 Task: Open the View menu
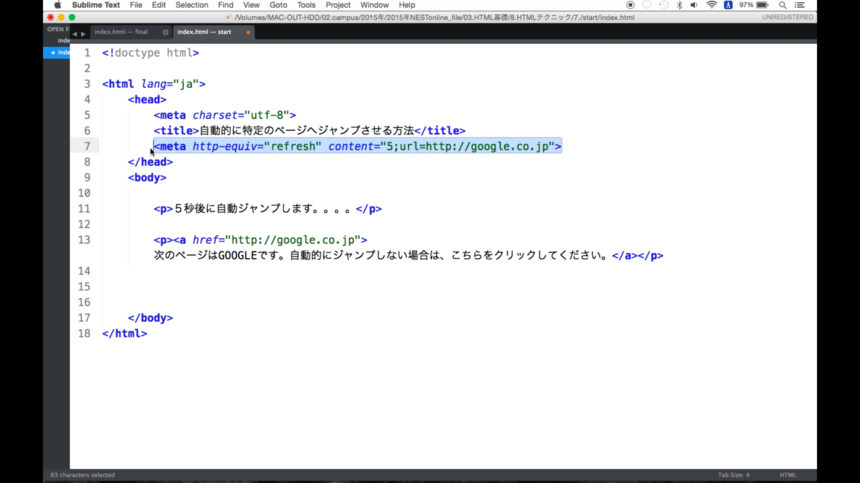click(251, 5)
